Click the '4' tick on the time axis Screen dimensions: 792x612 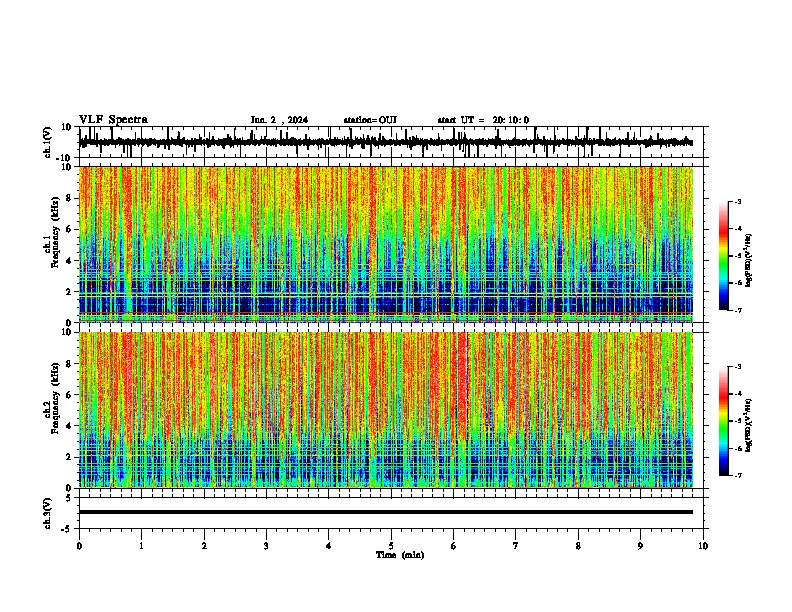tap(329, 546)
